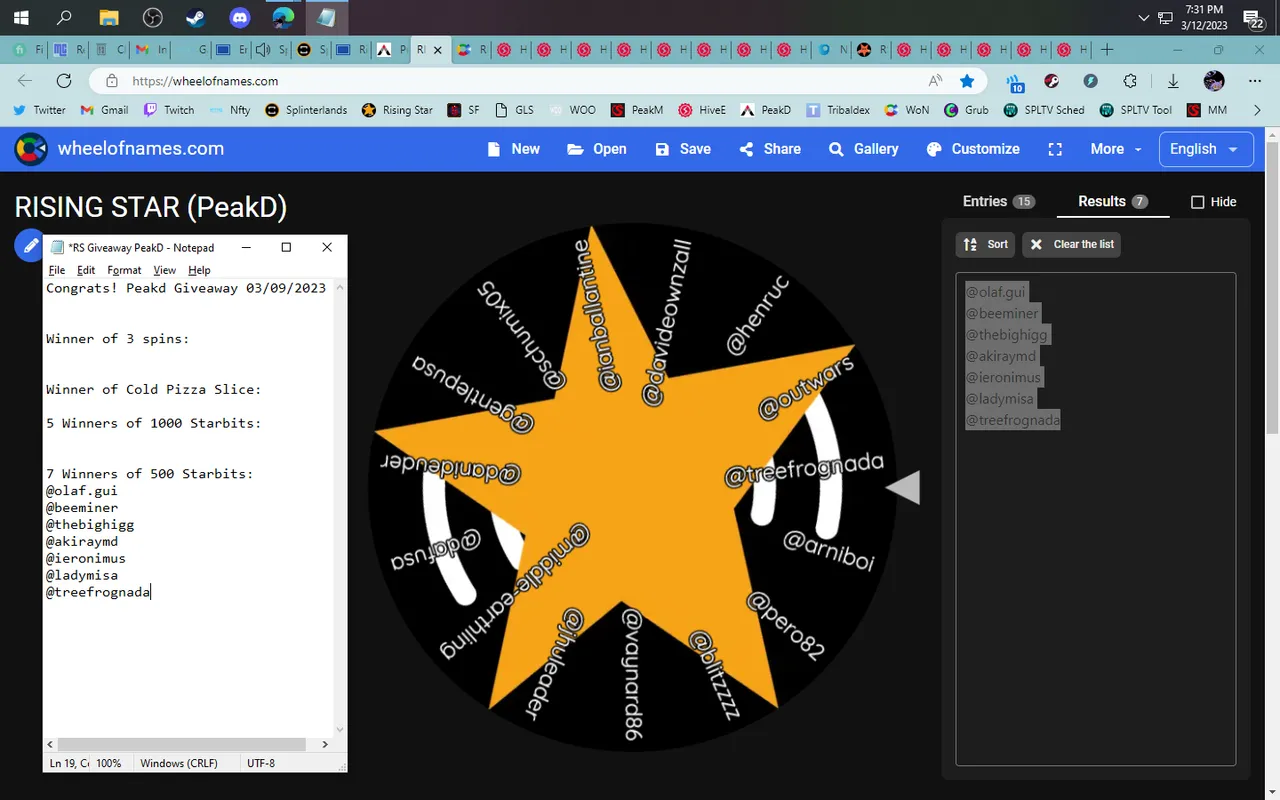Launch OBS Studio from the taskbar
This screenshot has width=1280, height=800.
coord(152,17)
